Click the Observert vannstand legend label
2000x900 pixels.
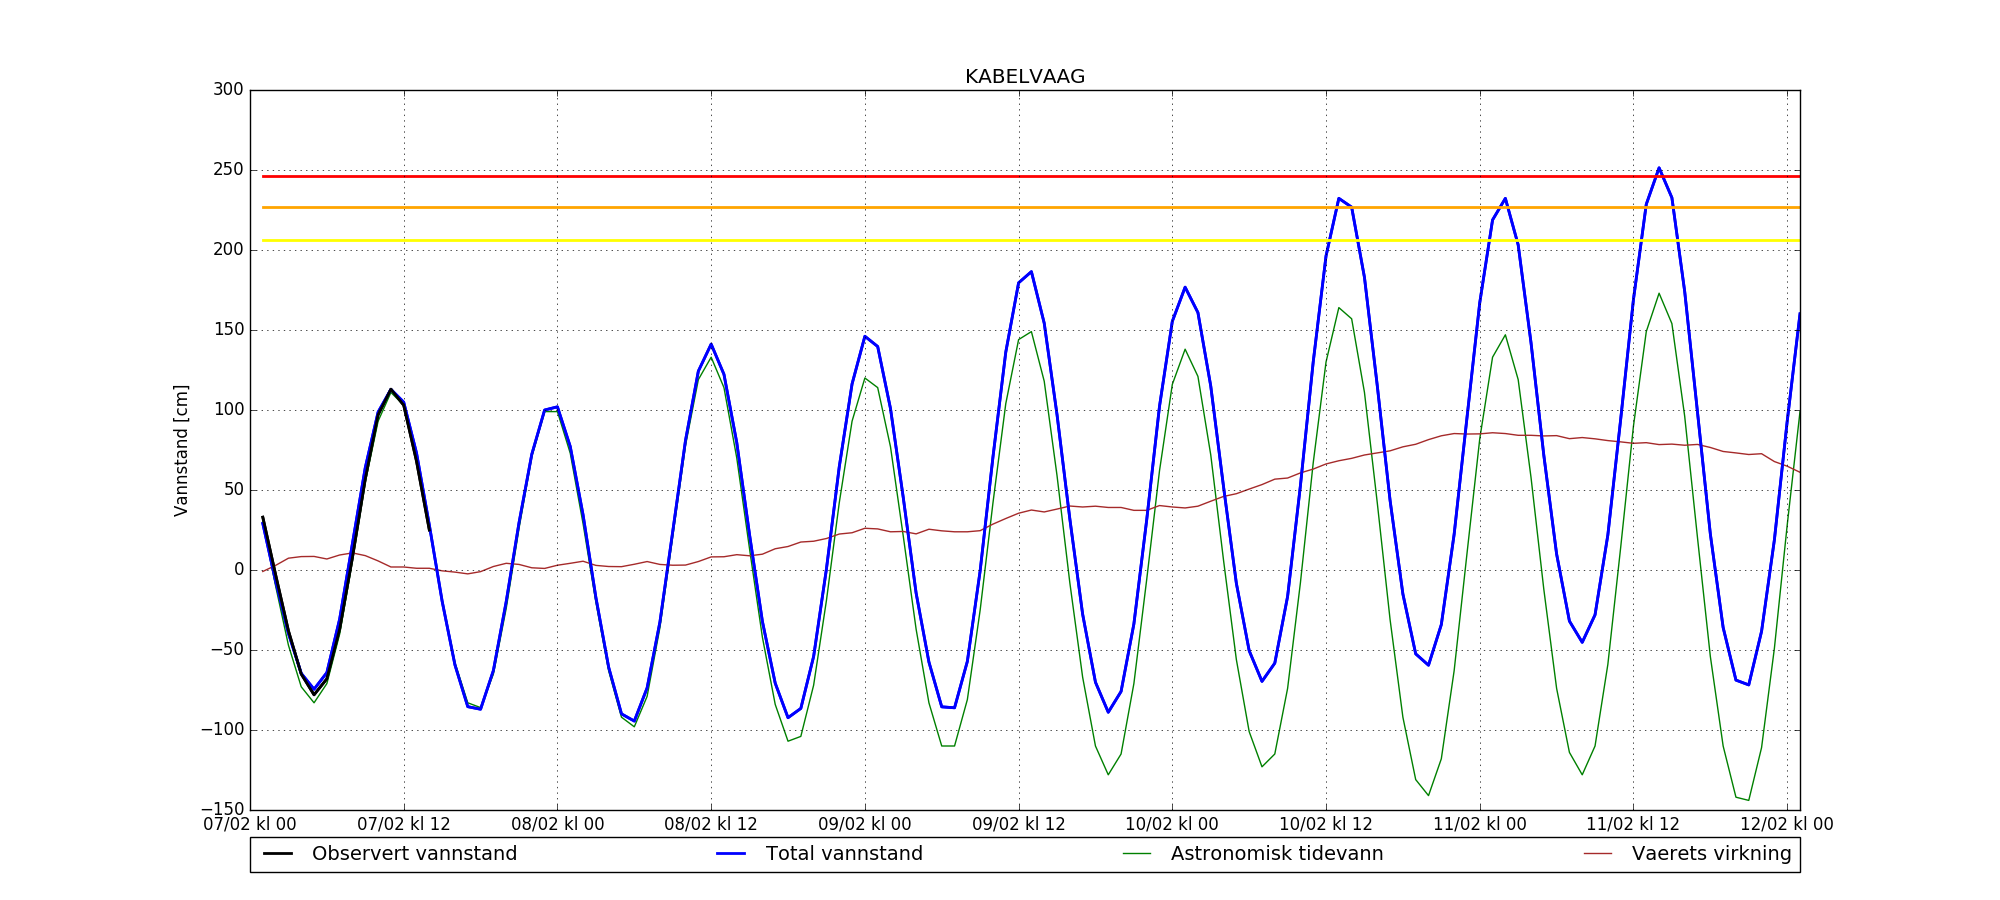[414, 854]
